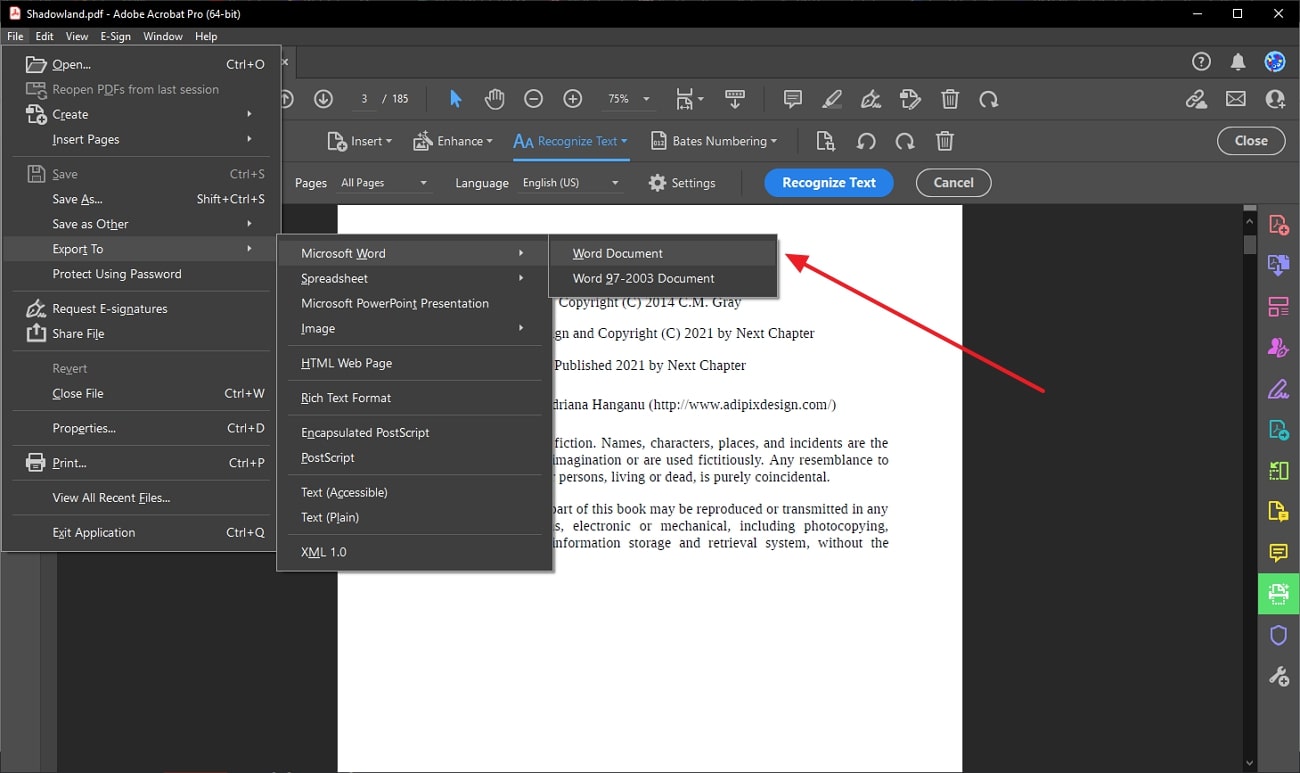
Task: Click Print... in File menu
Action: click(x=141, y=463)
